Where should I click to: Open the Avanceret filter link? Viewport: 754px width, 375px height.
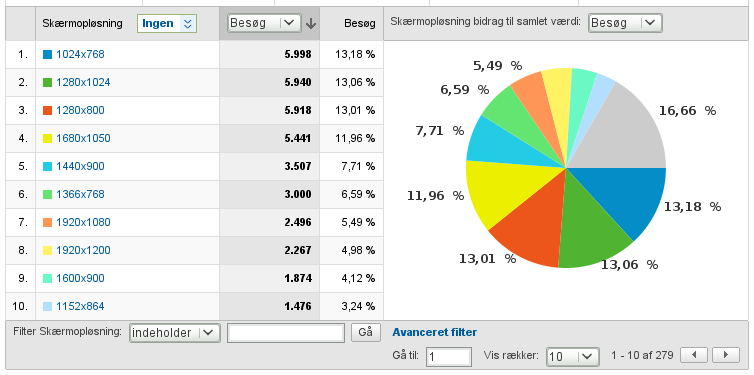[435, 332]
